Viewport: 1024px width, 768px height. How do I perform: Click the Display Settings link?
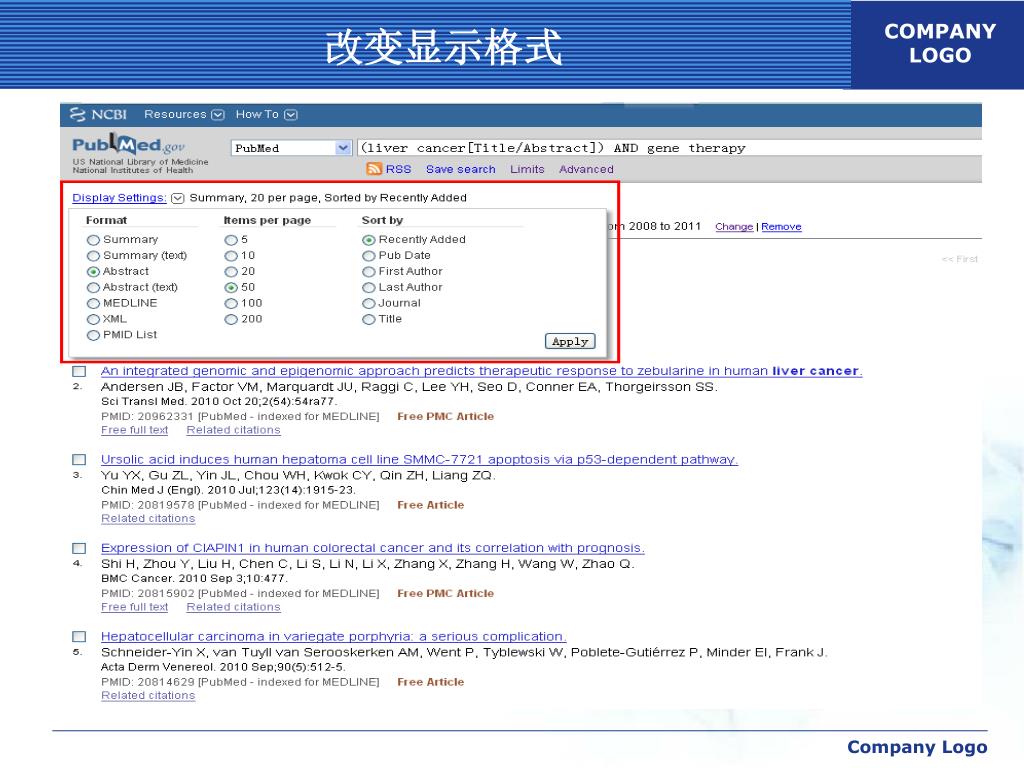119,198
